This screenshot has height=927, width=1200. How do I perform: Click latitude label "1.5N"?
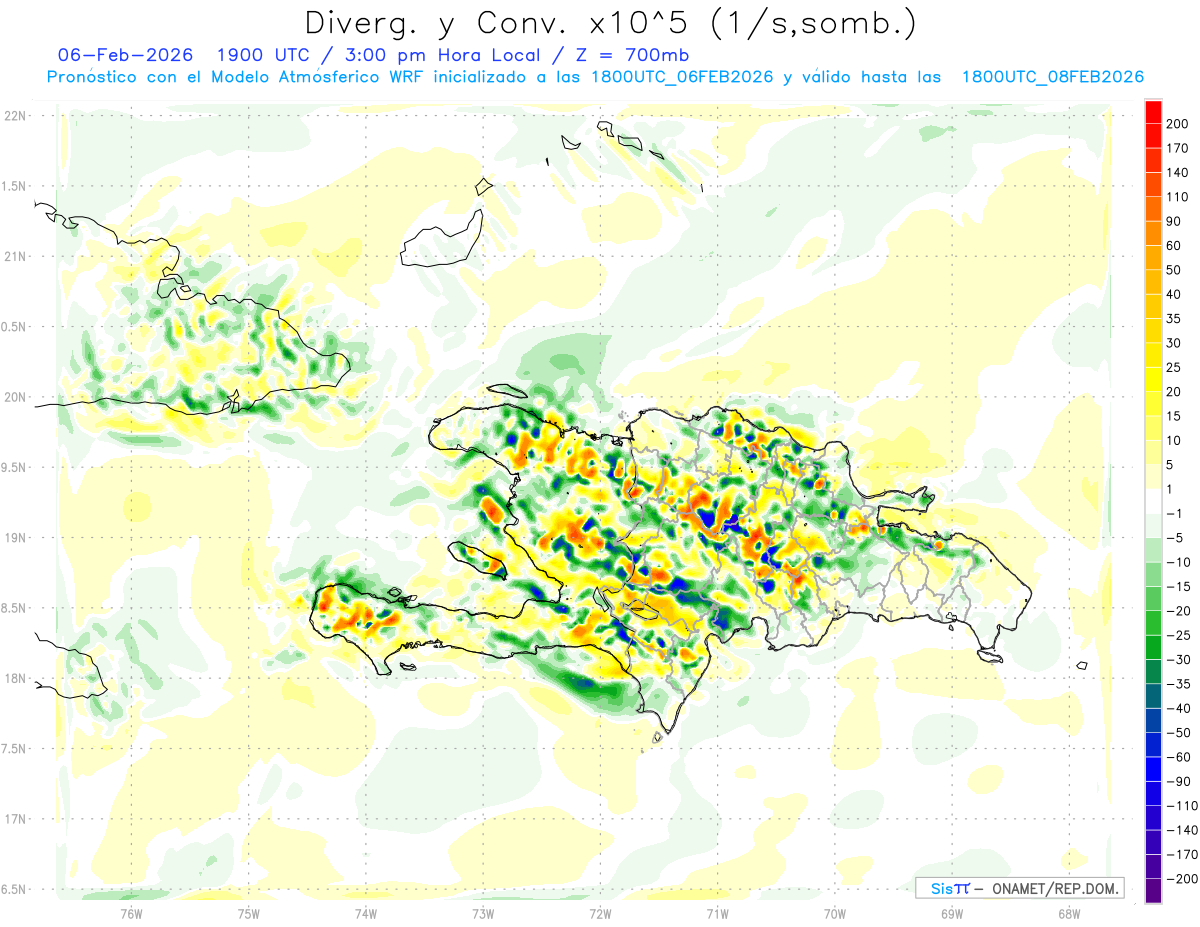point(15,186)
